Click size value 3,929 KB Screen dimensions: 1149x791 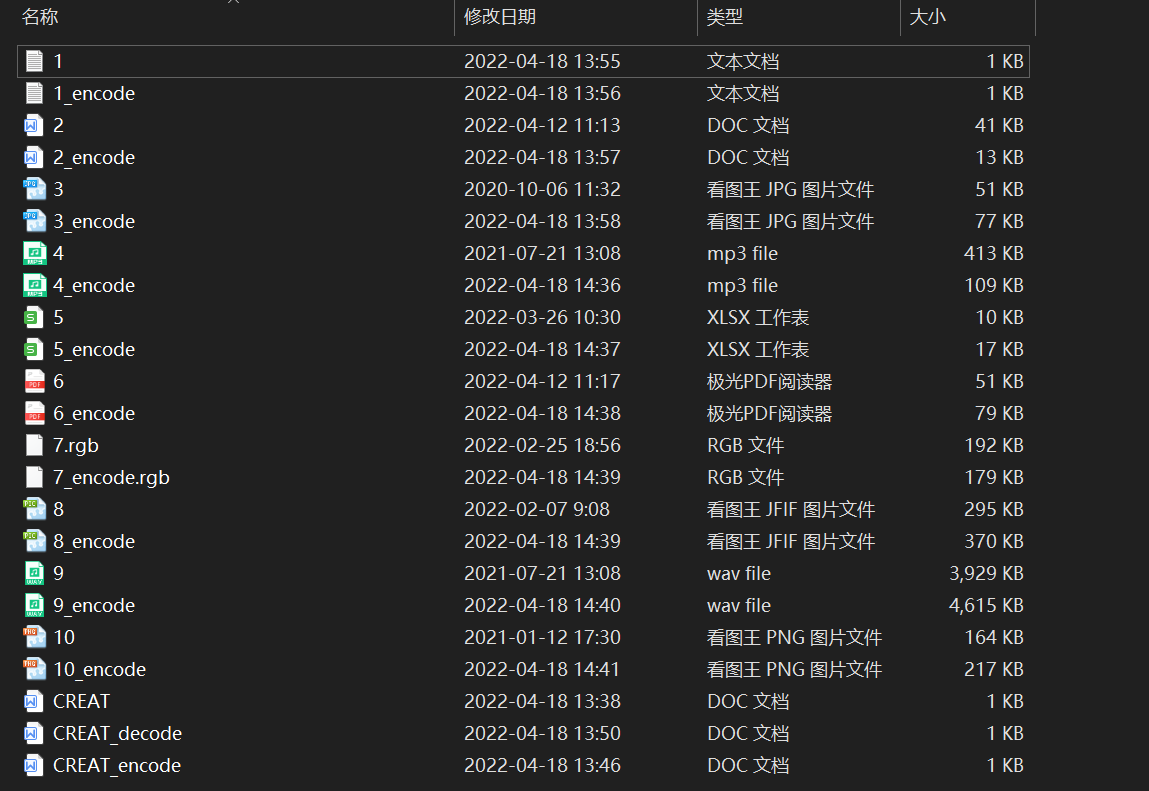986,573
